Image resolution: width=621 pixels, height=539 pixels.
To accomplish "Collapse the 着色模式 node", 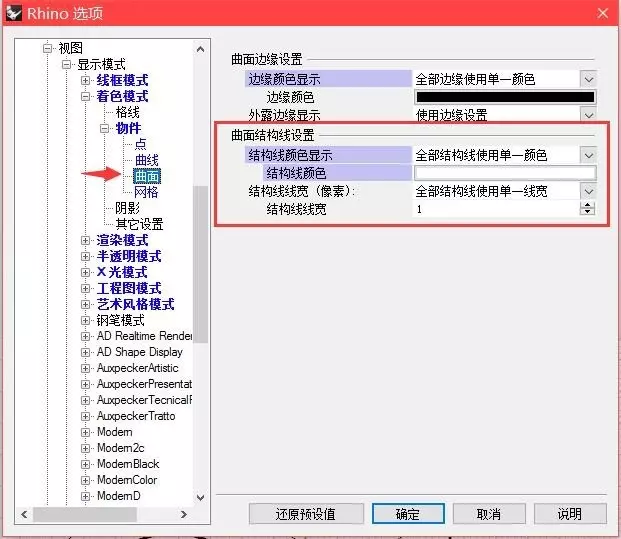I will click(85, 96).
